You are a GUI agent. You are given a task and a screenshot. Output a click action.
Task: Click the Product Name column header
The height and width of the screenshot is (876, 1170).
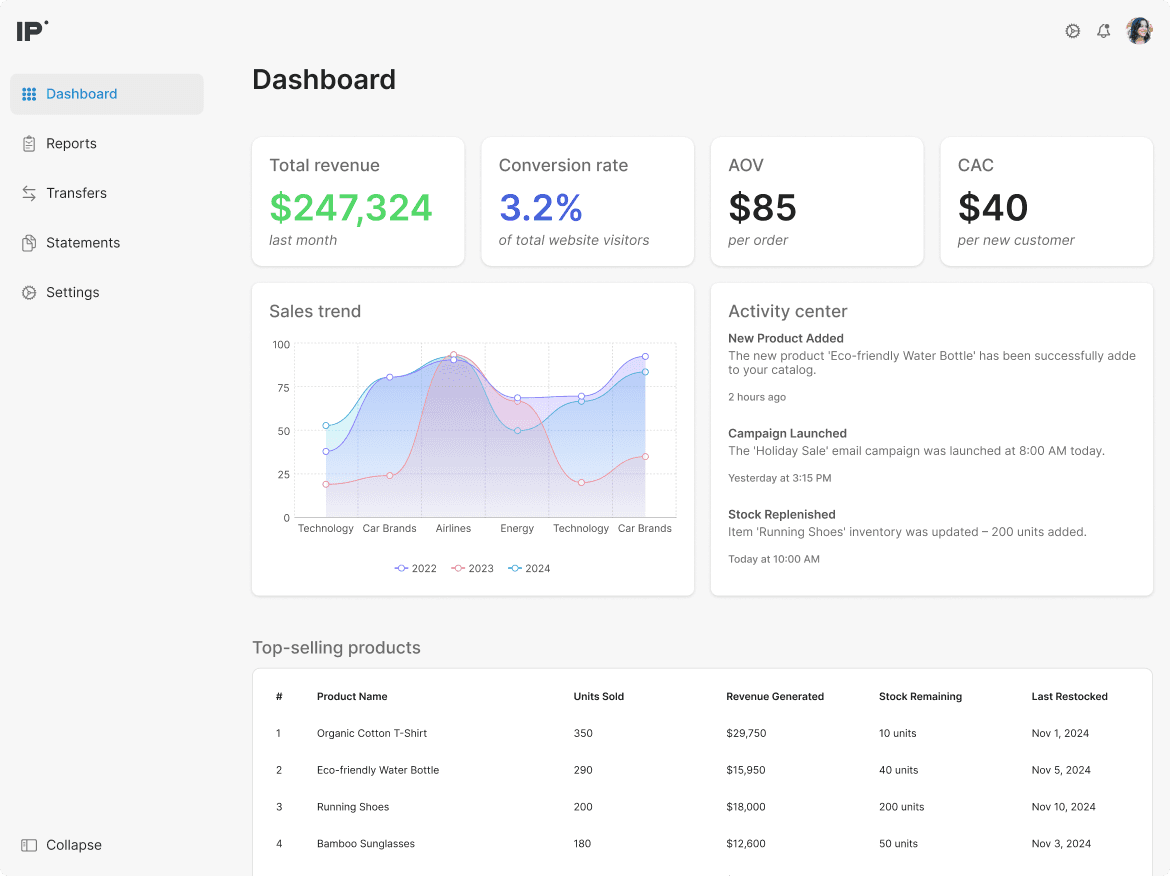(x=352, y=696)
